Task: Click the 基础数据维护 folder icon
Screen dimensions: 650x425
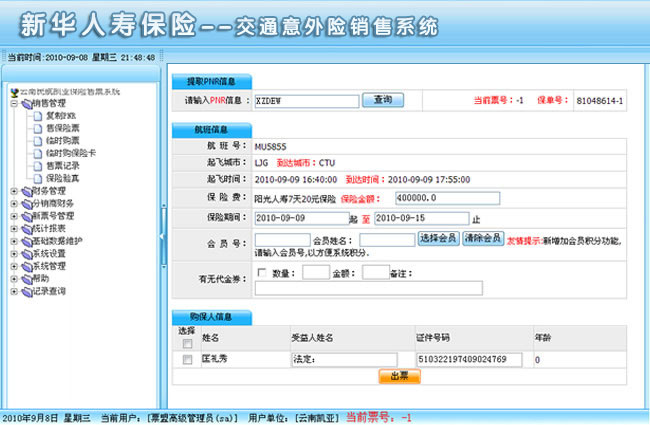Action: coord(27,241)
